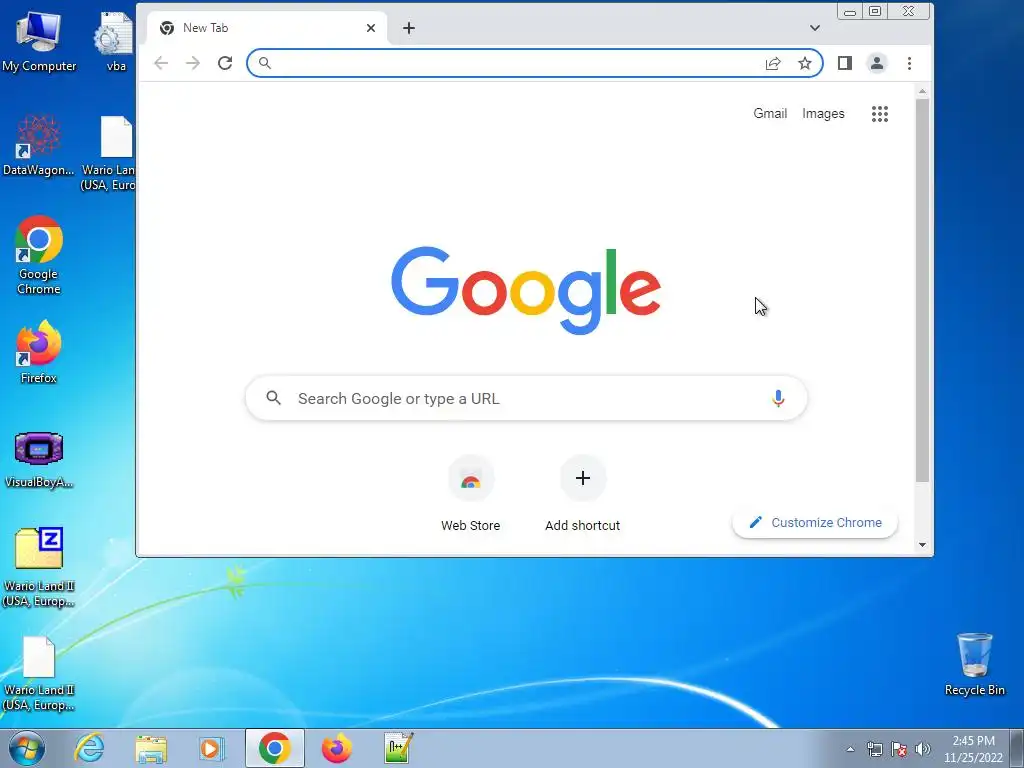This screenshot has height=768, width=1024.
Task: Open the network tray icon
Action: [874, 749]
